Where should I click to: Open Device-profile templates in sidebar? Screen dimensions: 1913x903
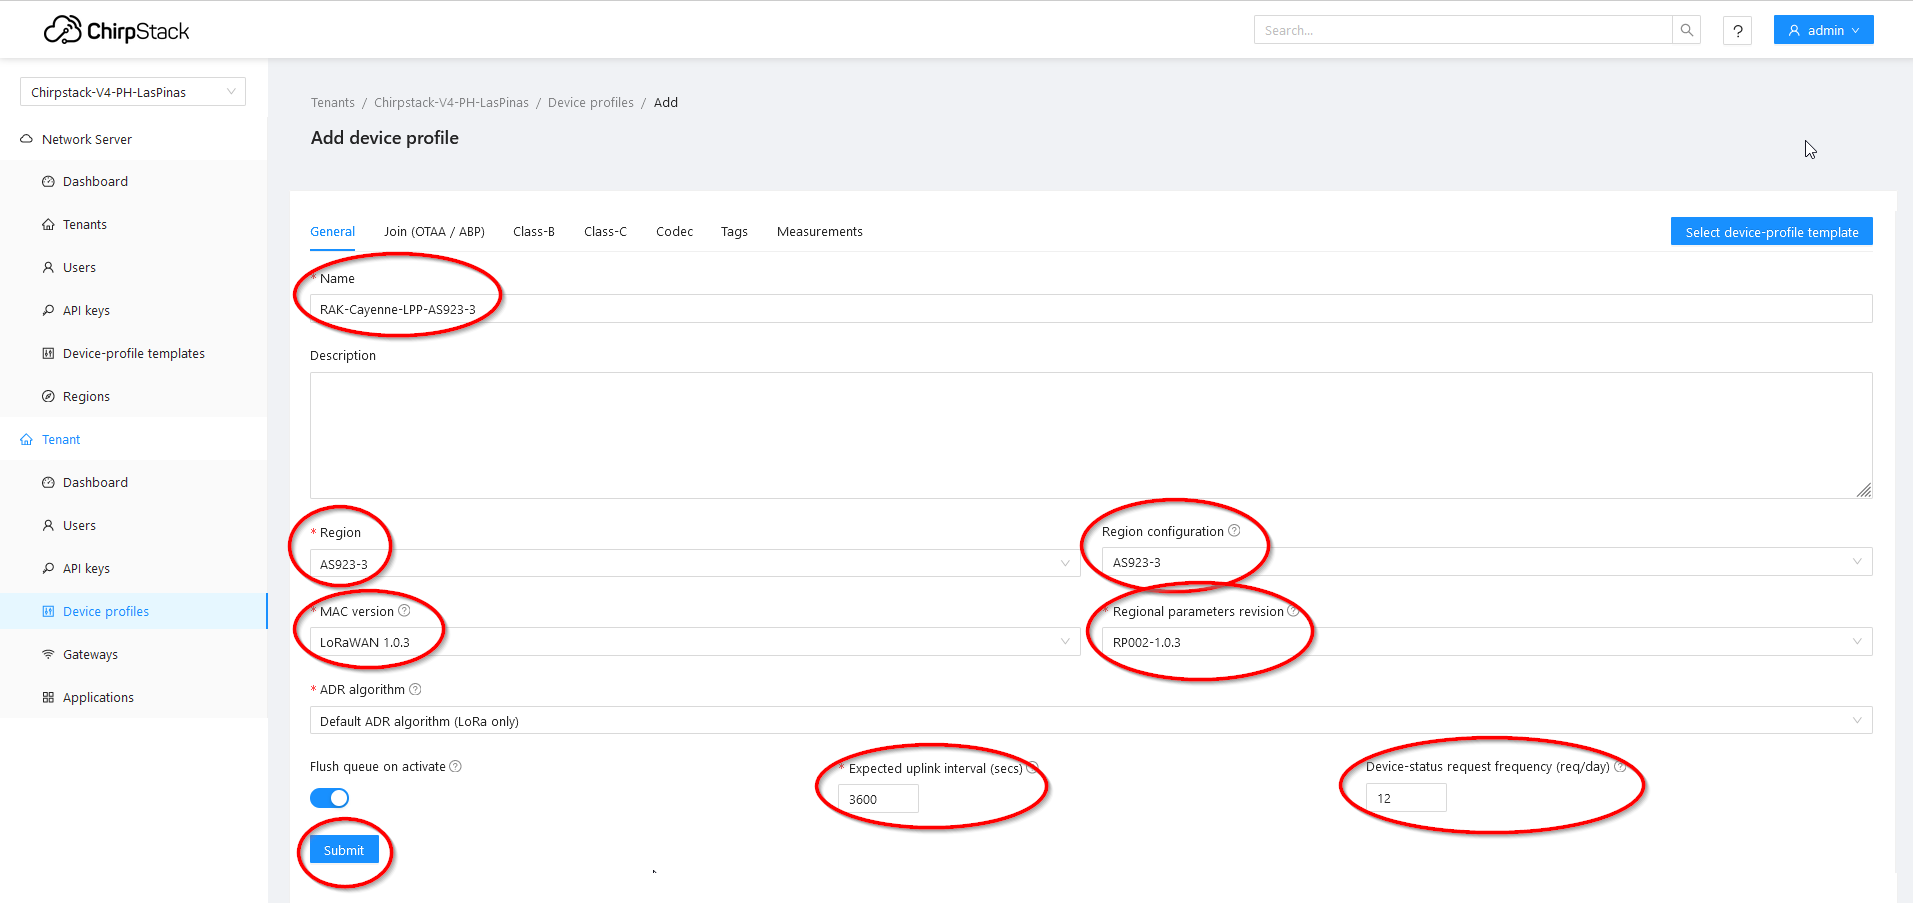[134, 353]
